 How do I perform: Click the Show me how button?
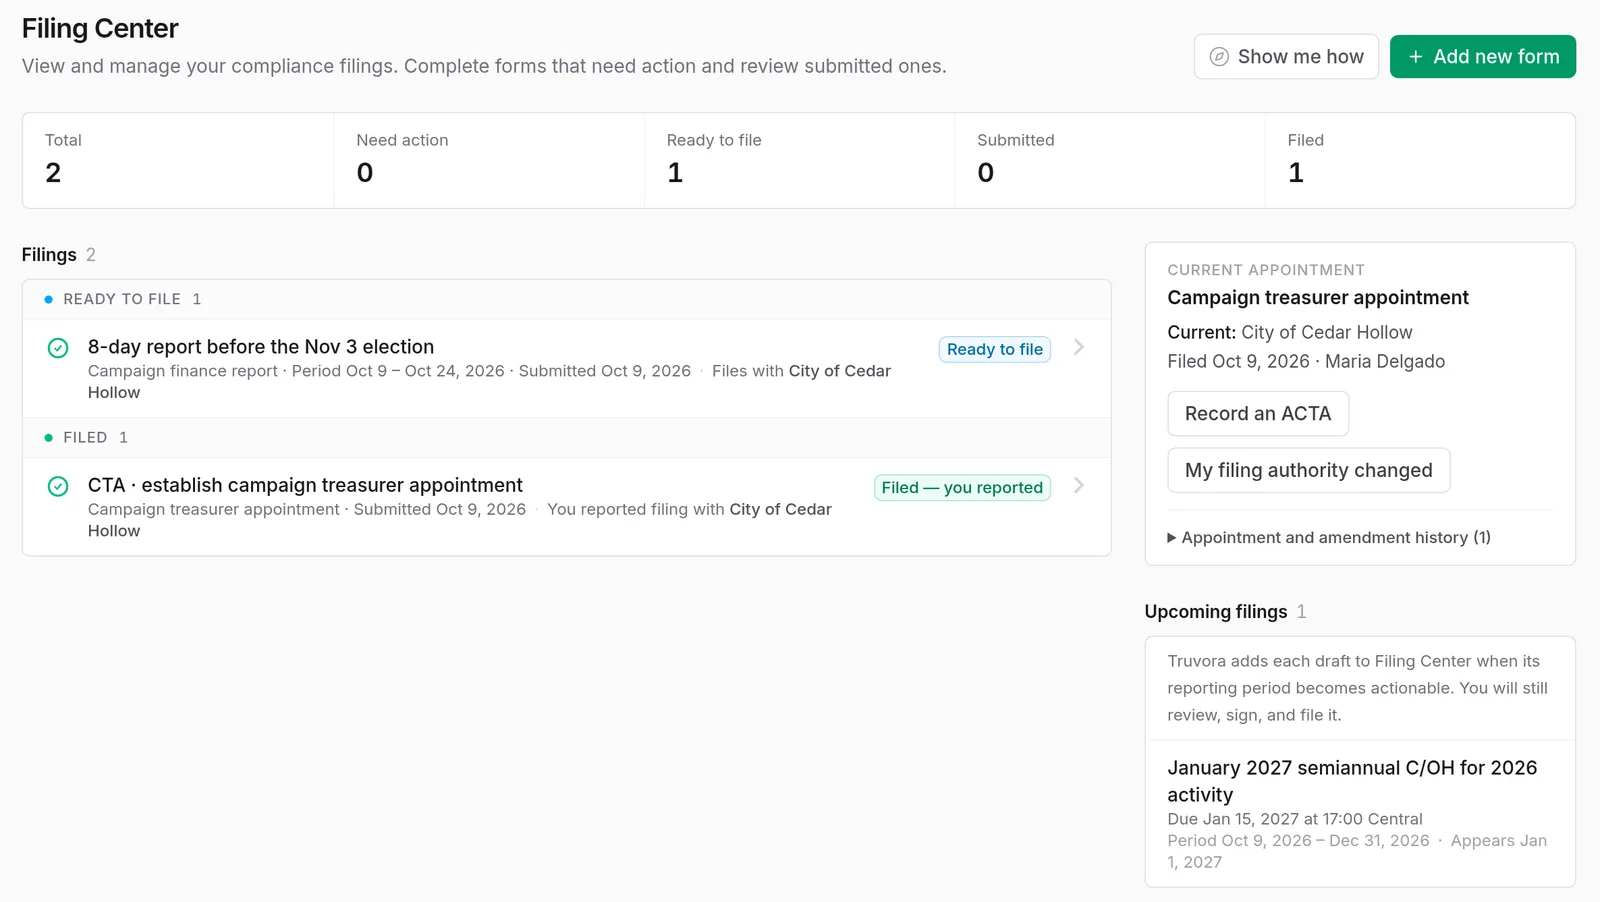1286,57
